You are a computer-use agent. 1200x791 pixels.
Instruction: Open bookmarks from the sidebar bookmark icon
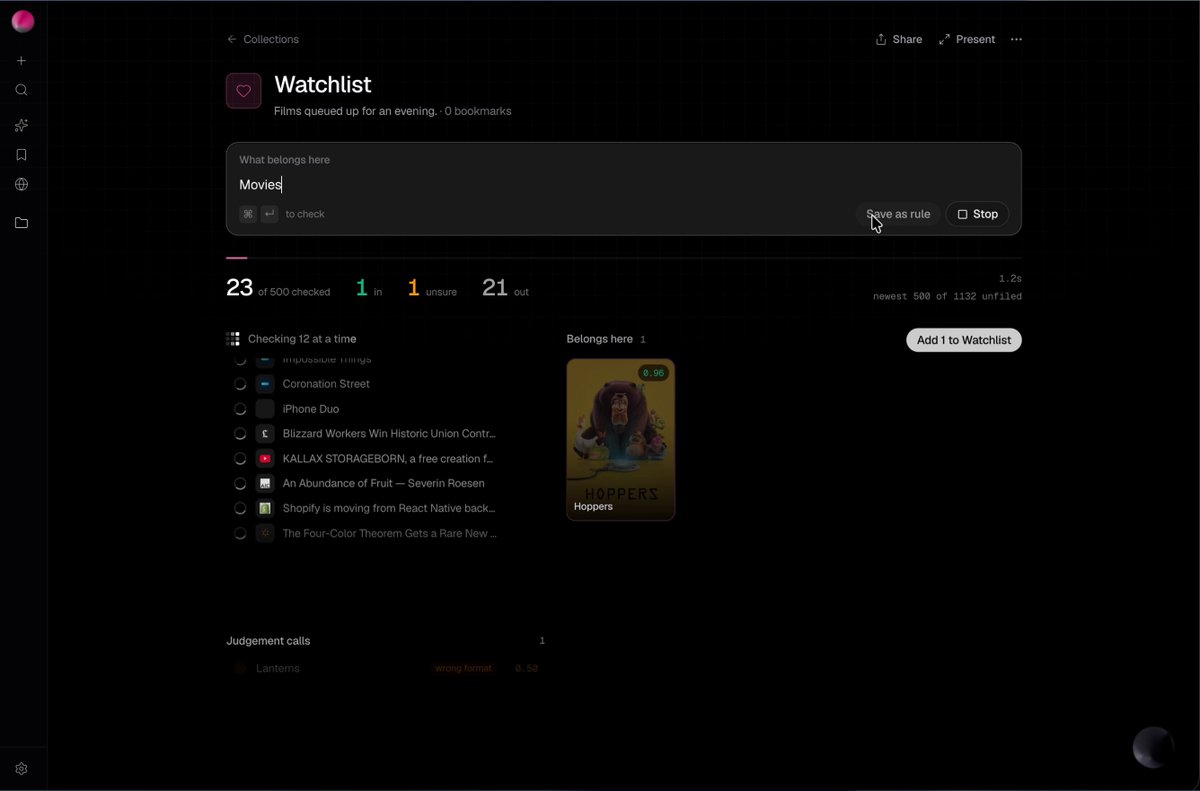21,155
